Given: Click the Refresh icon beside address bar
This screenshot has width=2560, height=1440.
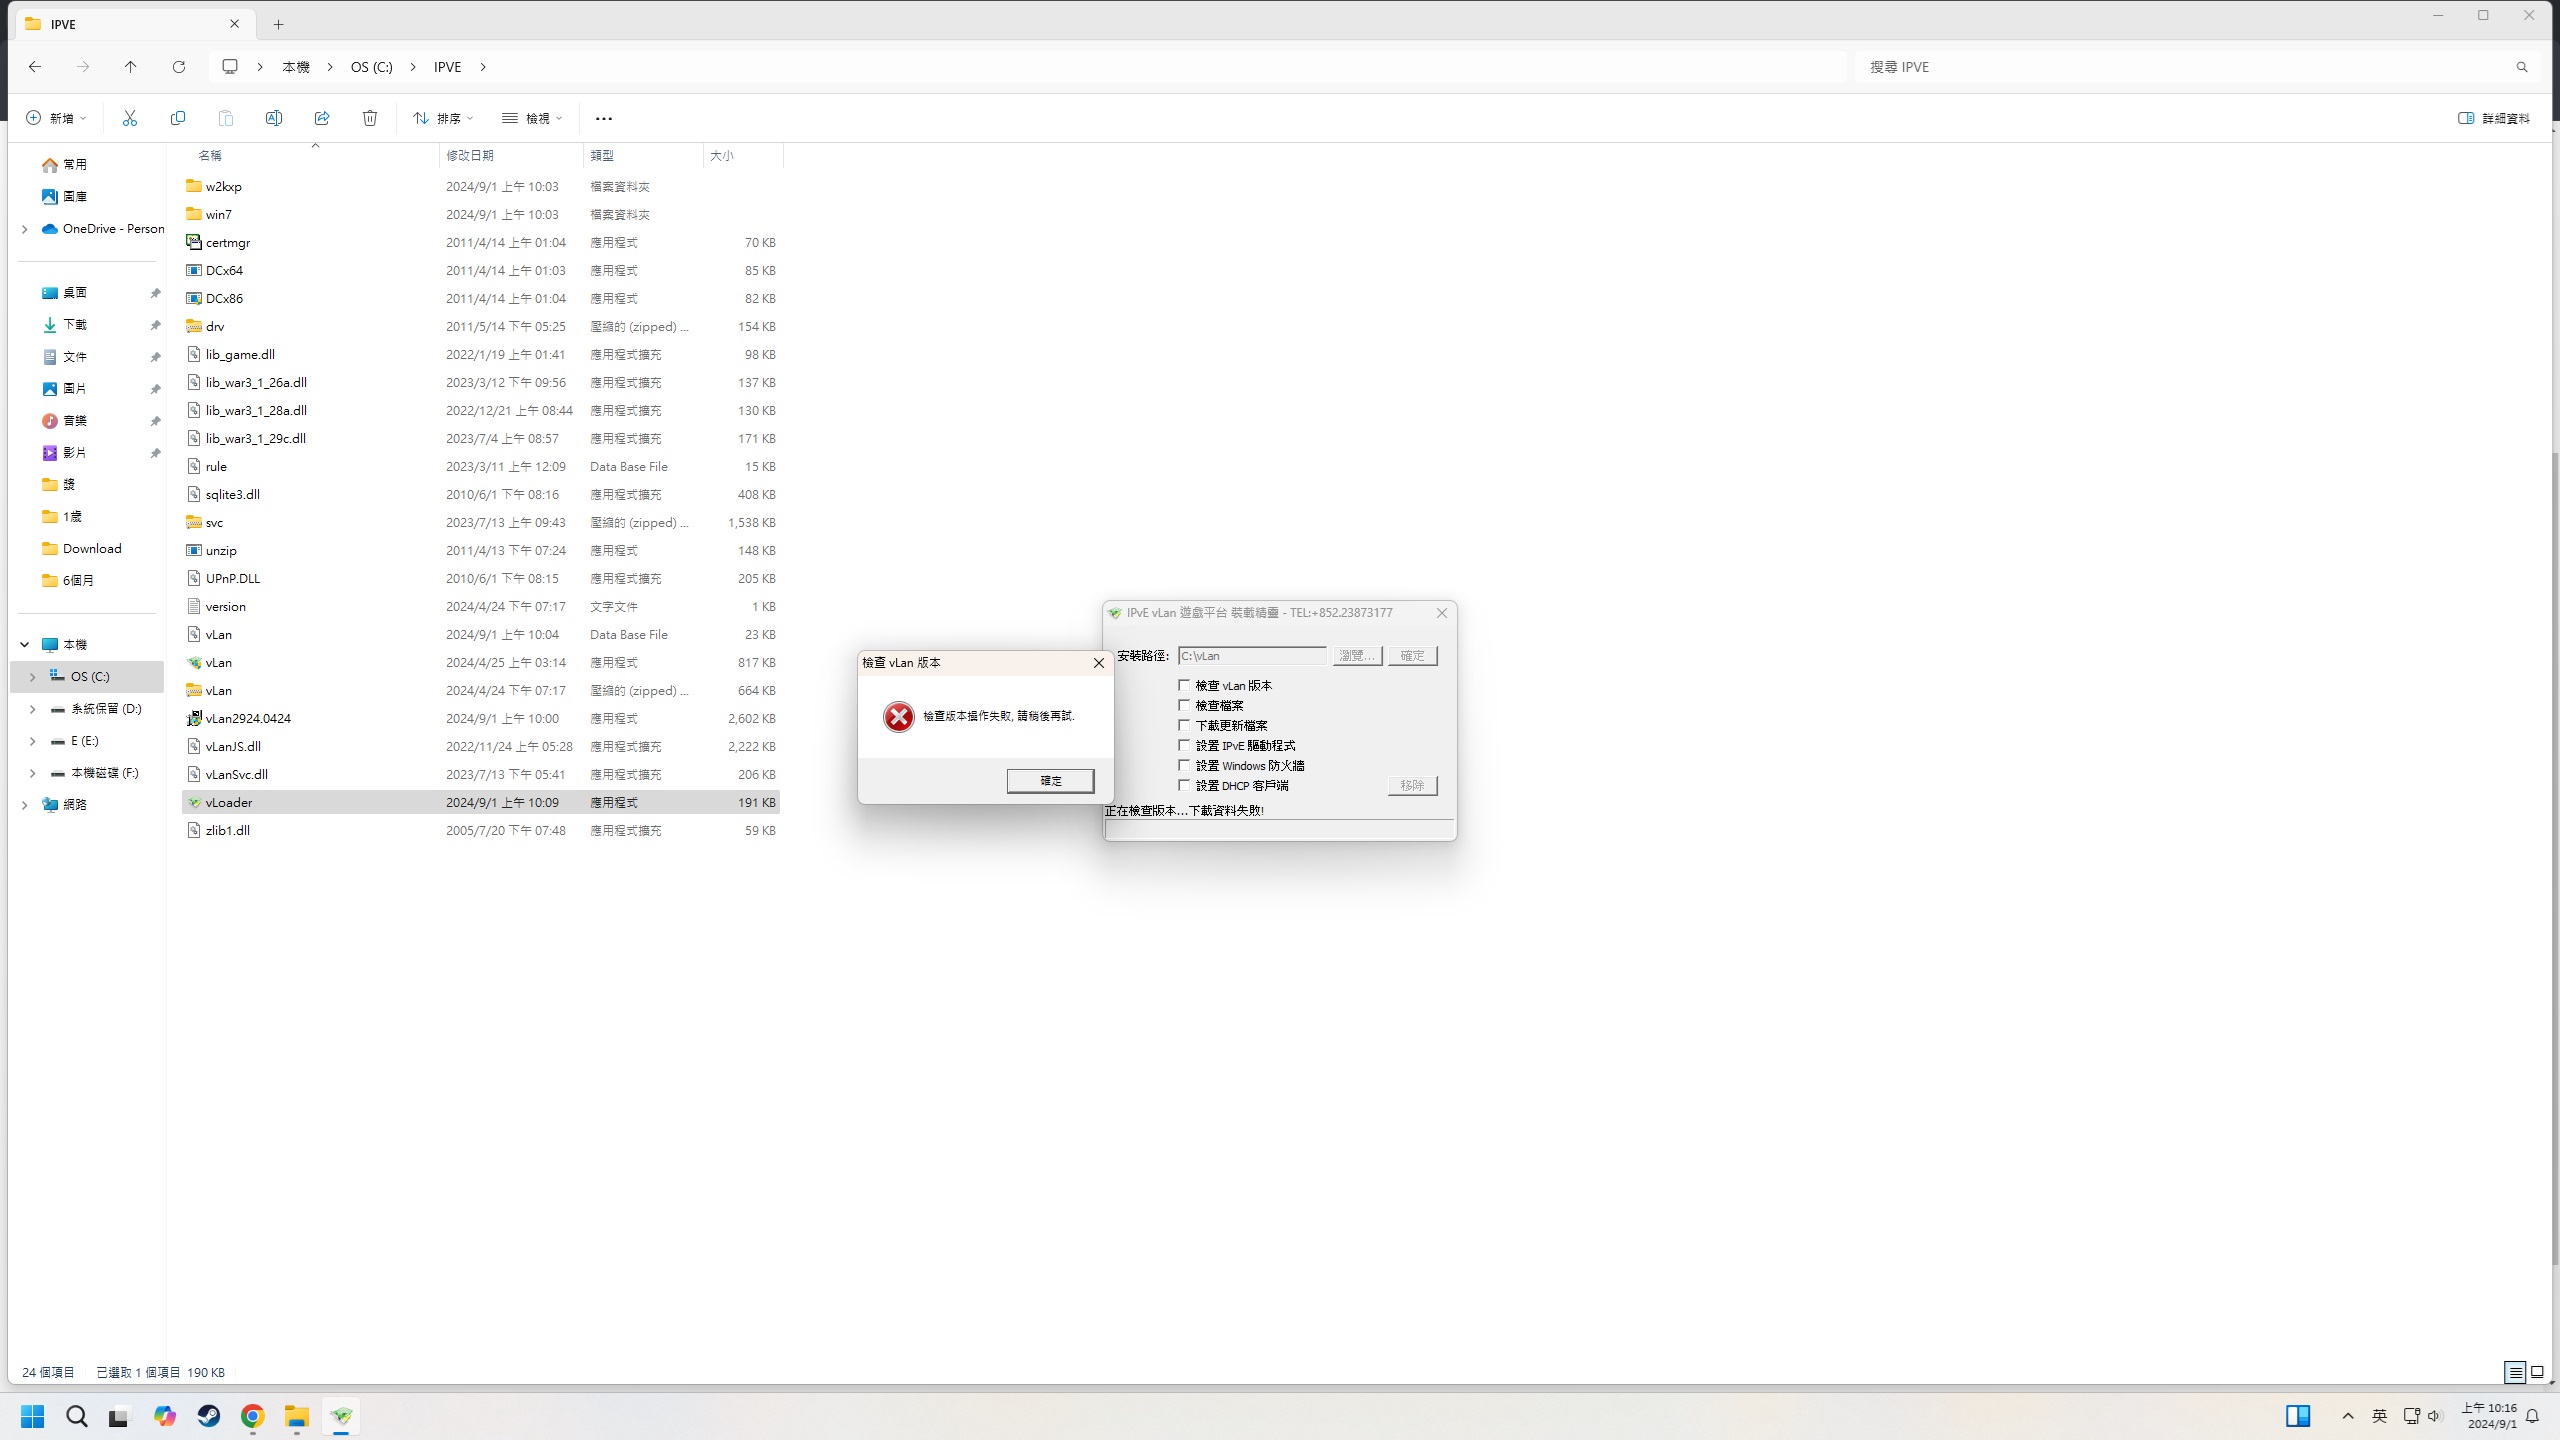Looking at the screenshot, I should coord(179,67).
